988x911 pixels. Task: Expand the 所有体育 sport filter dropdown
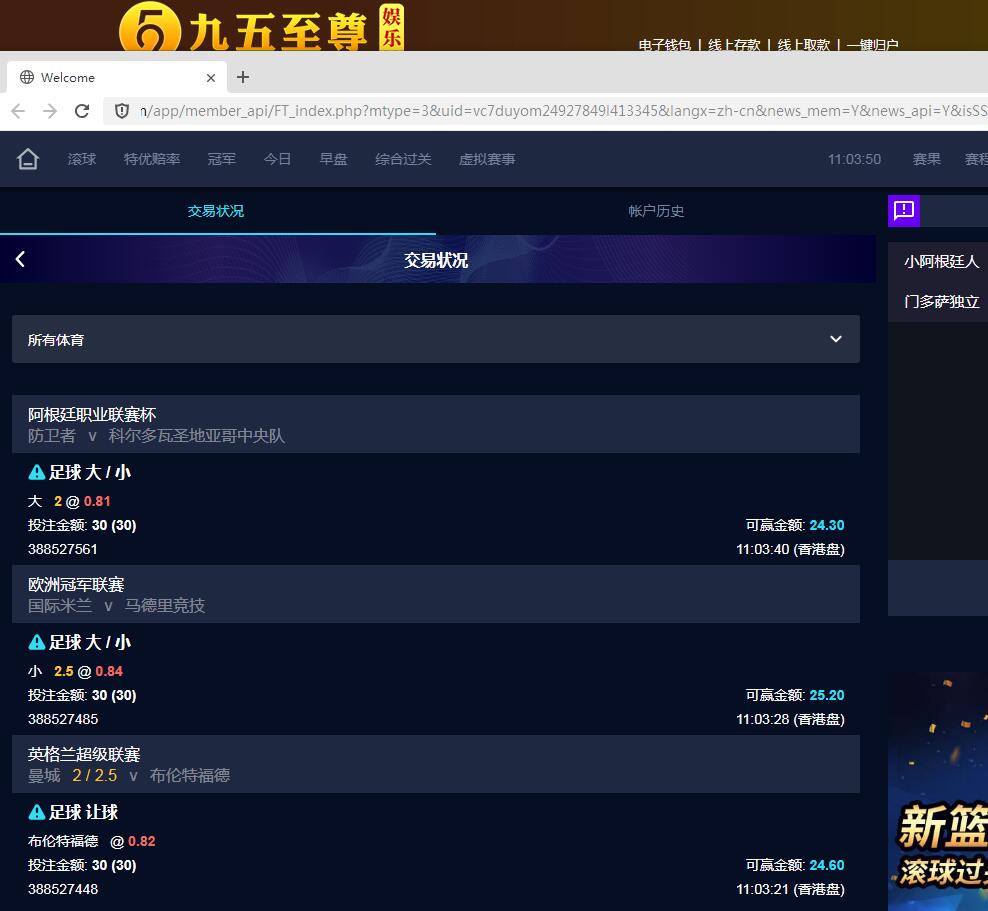(x=436, y=339)
